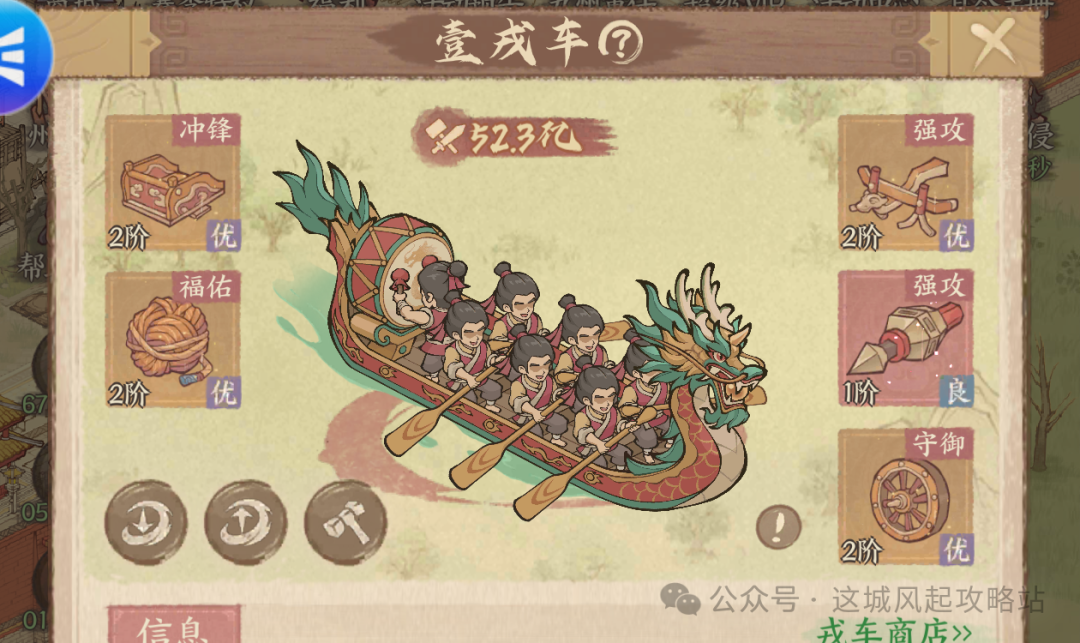The image size is (1080, 643).
Task: Close the 壹戎车 panel with the X
Action: 993,43
